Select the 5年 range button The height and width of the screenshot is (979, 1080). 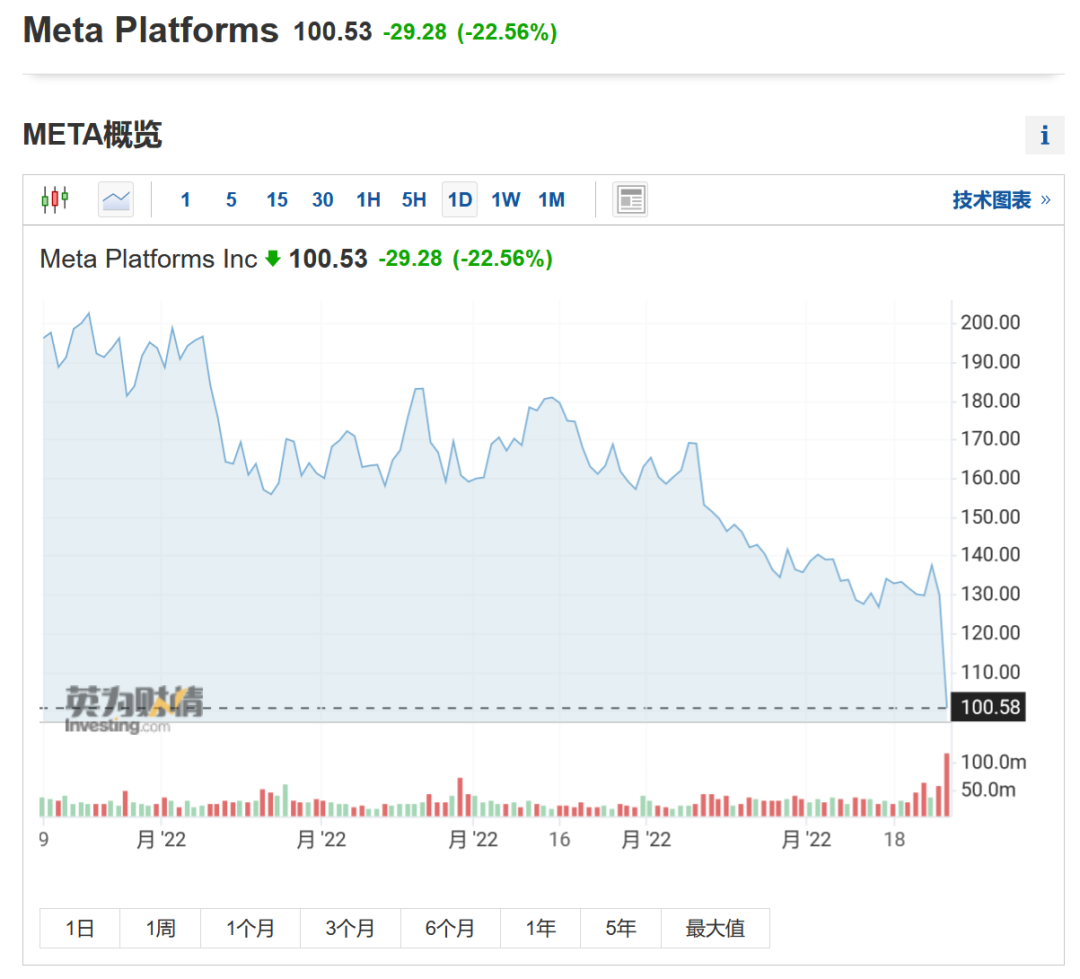pos(620,929)
